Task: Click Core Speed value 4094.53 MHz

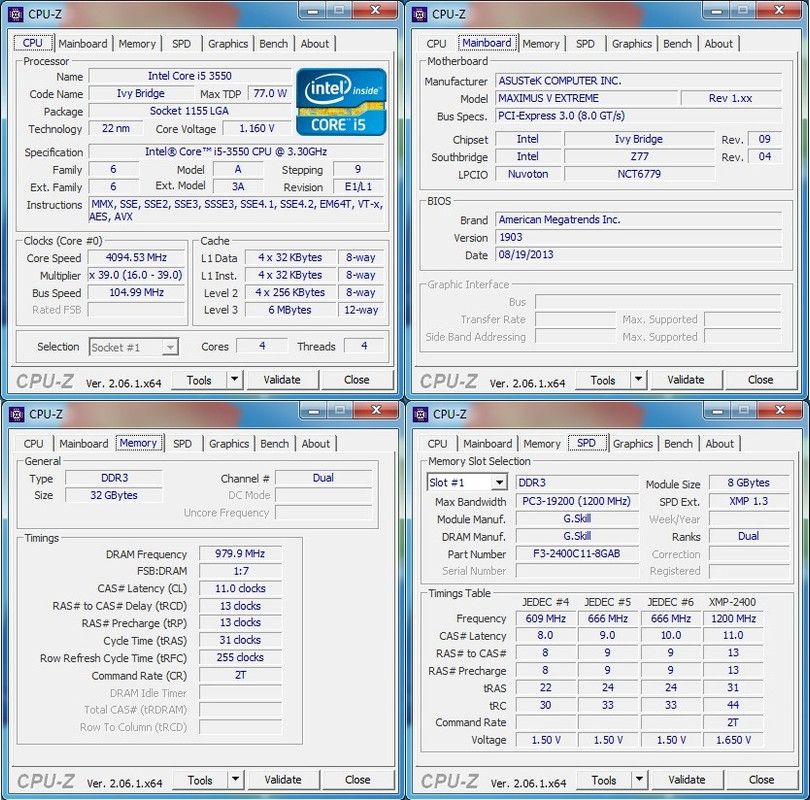Action: pyautogui.click(x=136, y=257)
